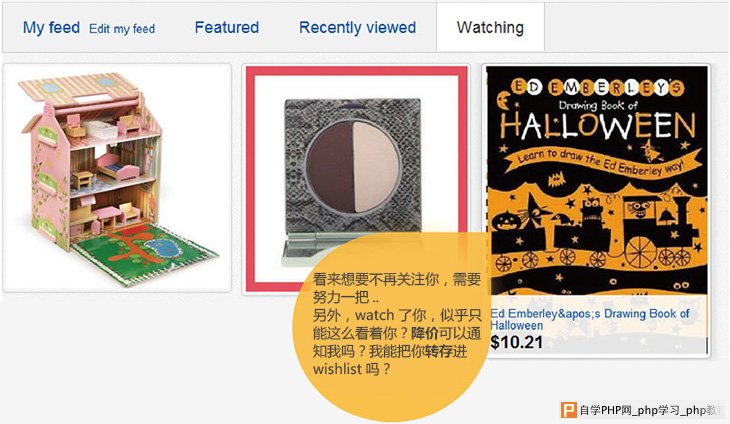Click the $10.21 price label
730x424 pixels.
pos(517,343)
